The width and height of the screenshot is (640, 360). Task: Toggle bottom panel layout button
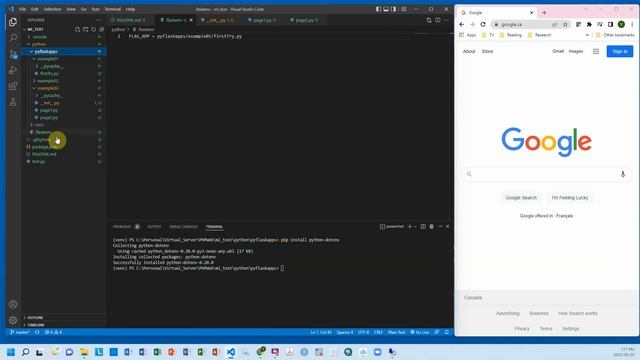pos(386,9)
